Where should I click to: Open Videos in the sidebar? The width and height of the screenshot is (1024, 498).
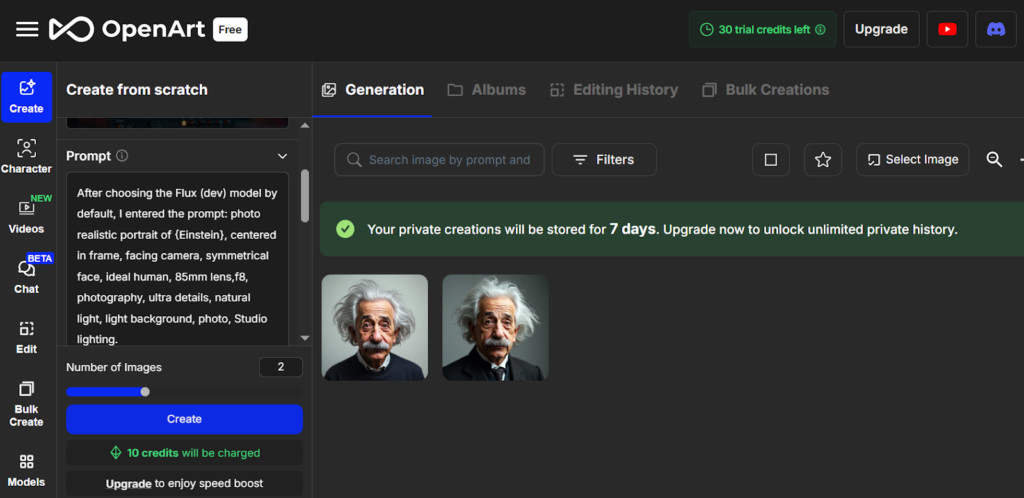[26, 216]
